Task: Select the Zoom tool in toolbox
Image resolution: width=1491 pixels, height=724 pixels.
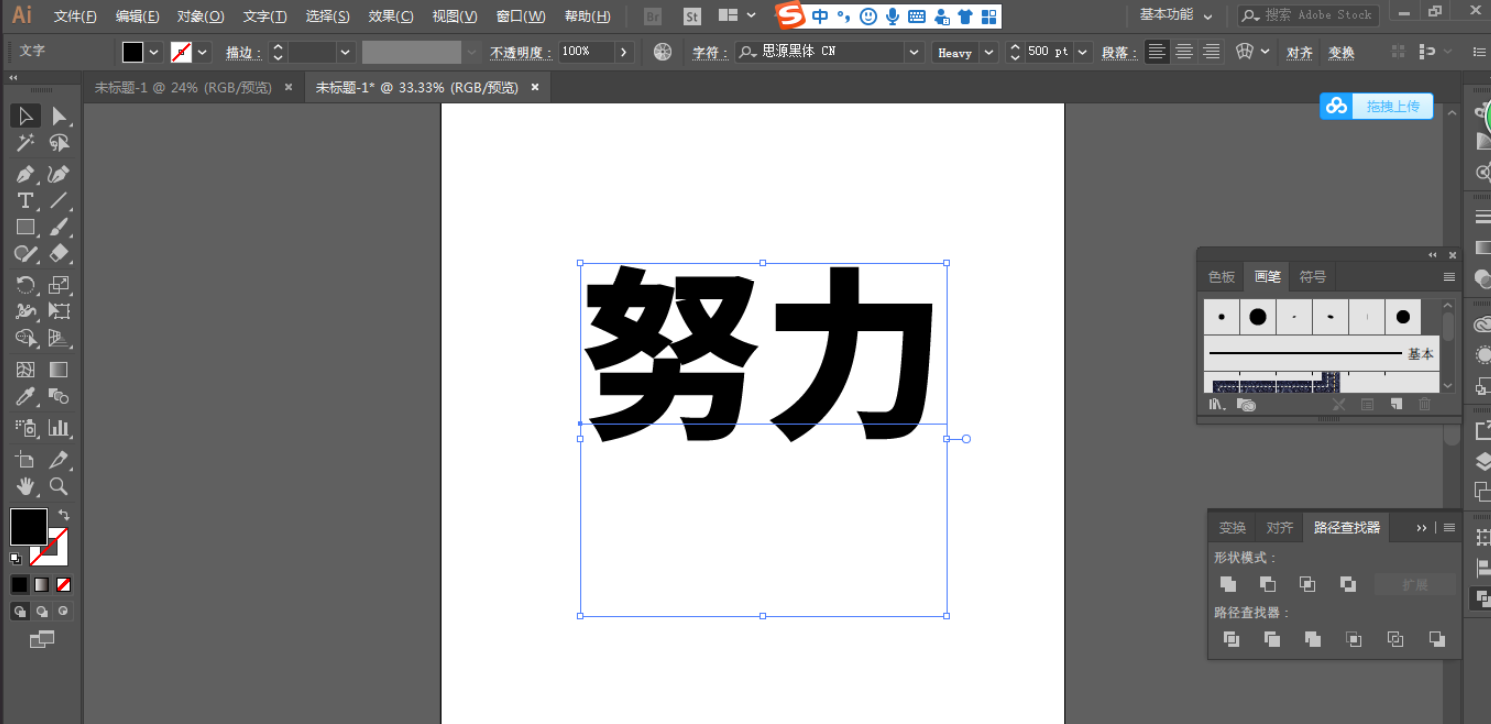Action: 59,487
